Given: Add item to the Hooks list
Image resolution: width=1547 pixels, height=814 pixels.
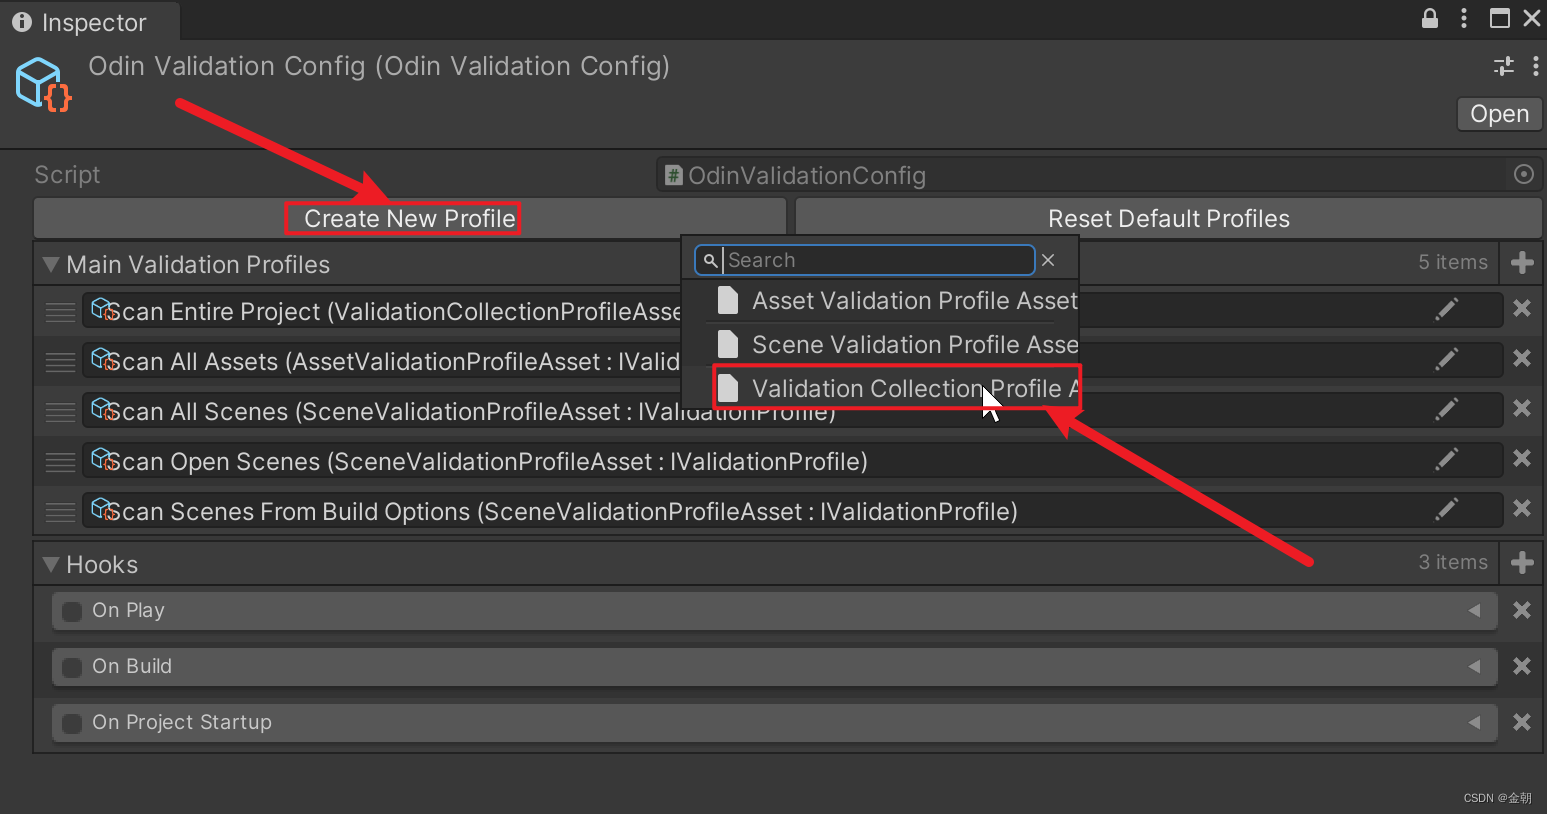Looking at the screenshot, I should (1522, 562).
